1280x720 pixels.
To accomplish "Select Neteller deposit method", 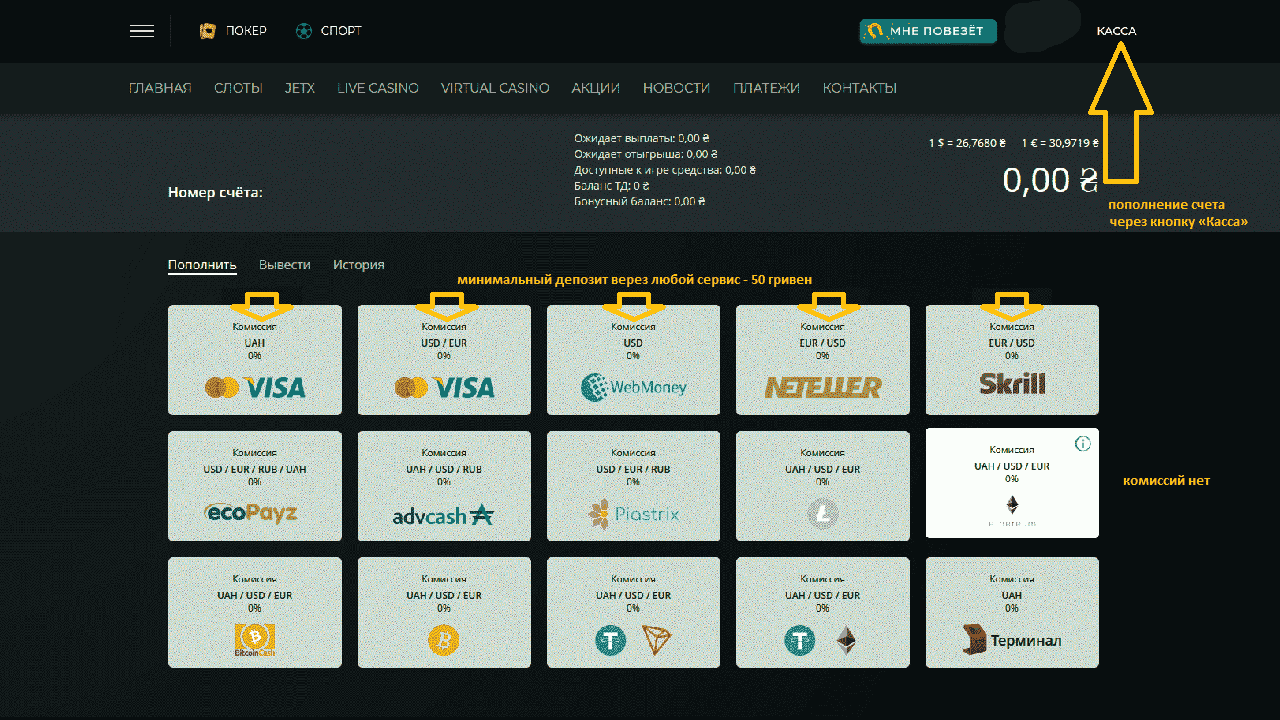I will pos(823,360).
